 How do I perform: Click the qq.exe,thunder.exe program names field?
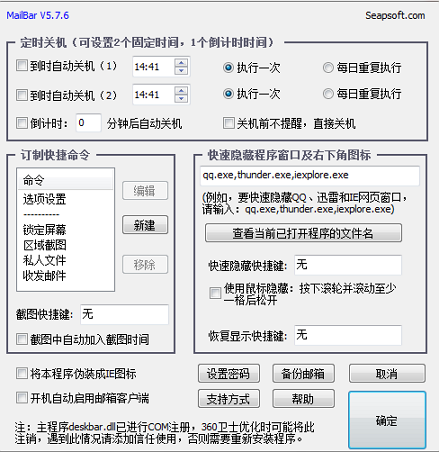[x=310, y=175]
